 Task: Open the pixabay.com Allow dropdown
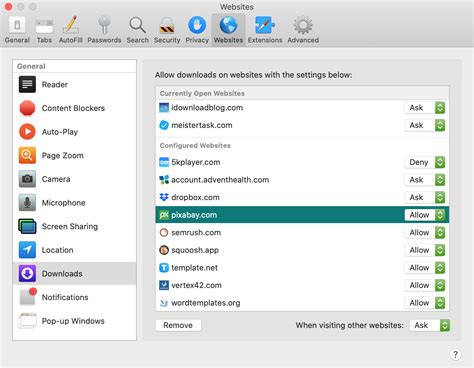click(x=425, y=215)
